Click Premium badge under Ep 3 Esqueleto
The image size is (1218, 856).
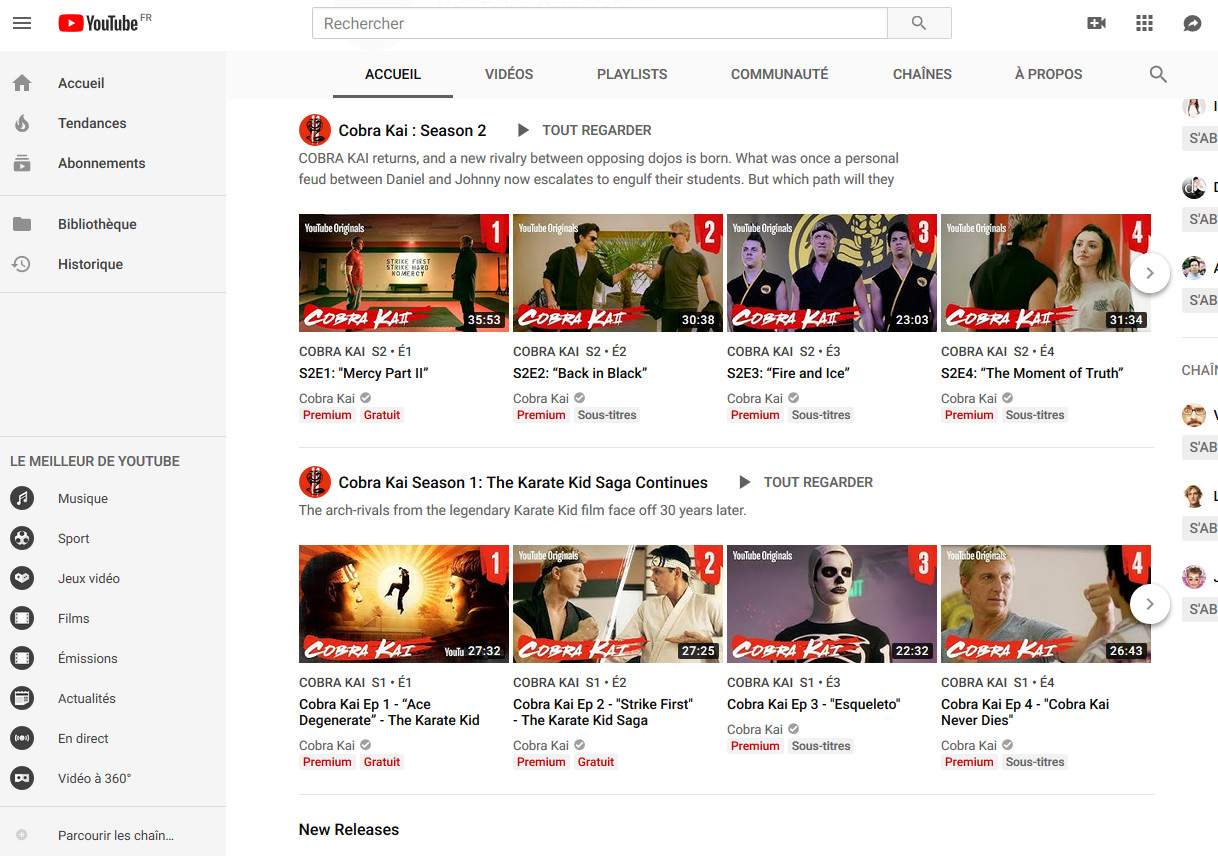pyautogui.click(x=755, y=746)
